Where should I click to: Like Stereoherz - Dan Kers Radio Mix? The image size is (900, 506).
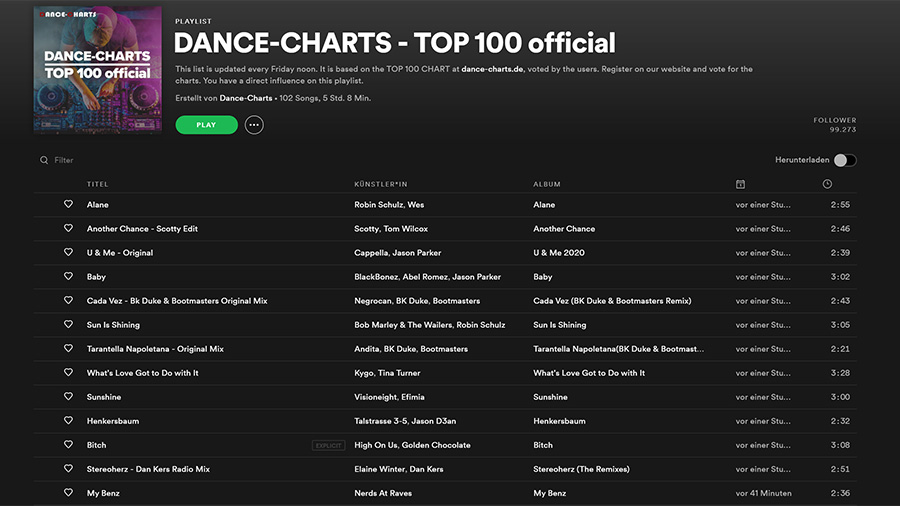point(68,469)
